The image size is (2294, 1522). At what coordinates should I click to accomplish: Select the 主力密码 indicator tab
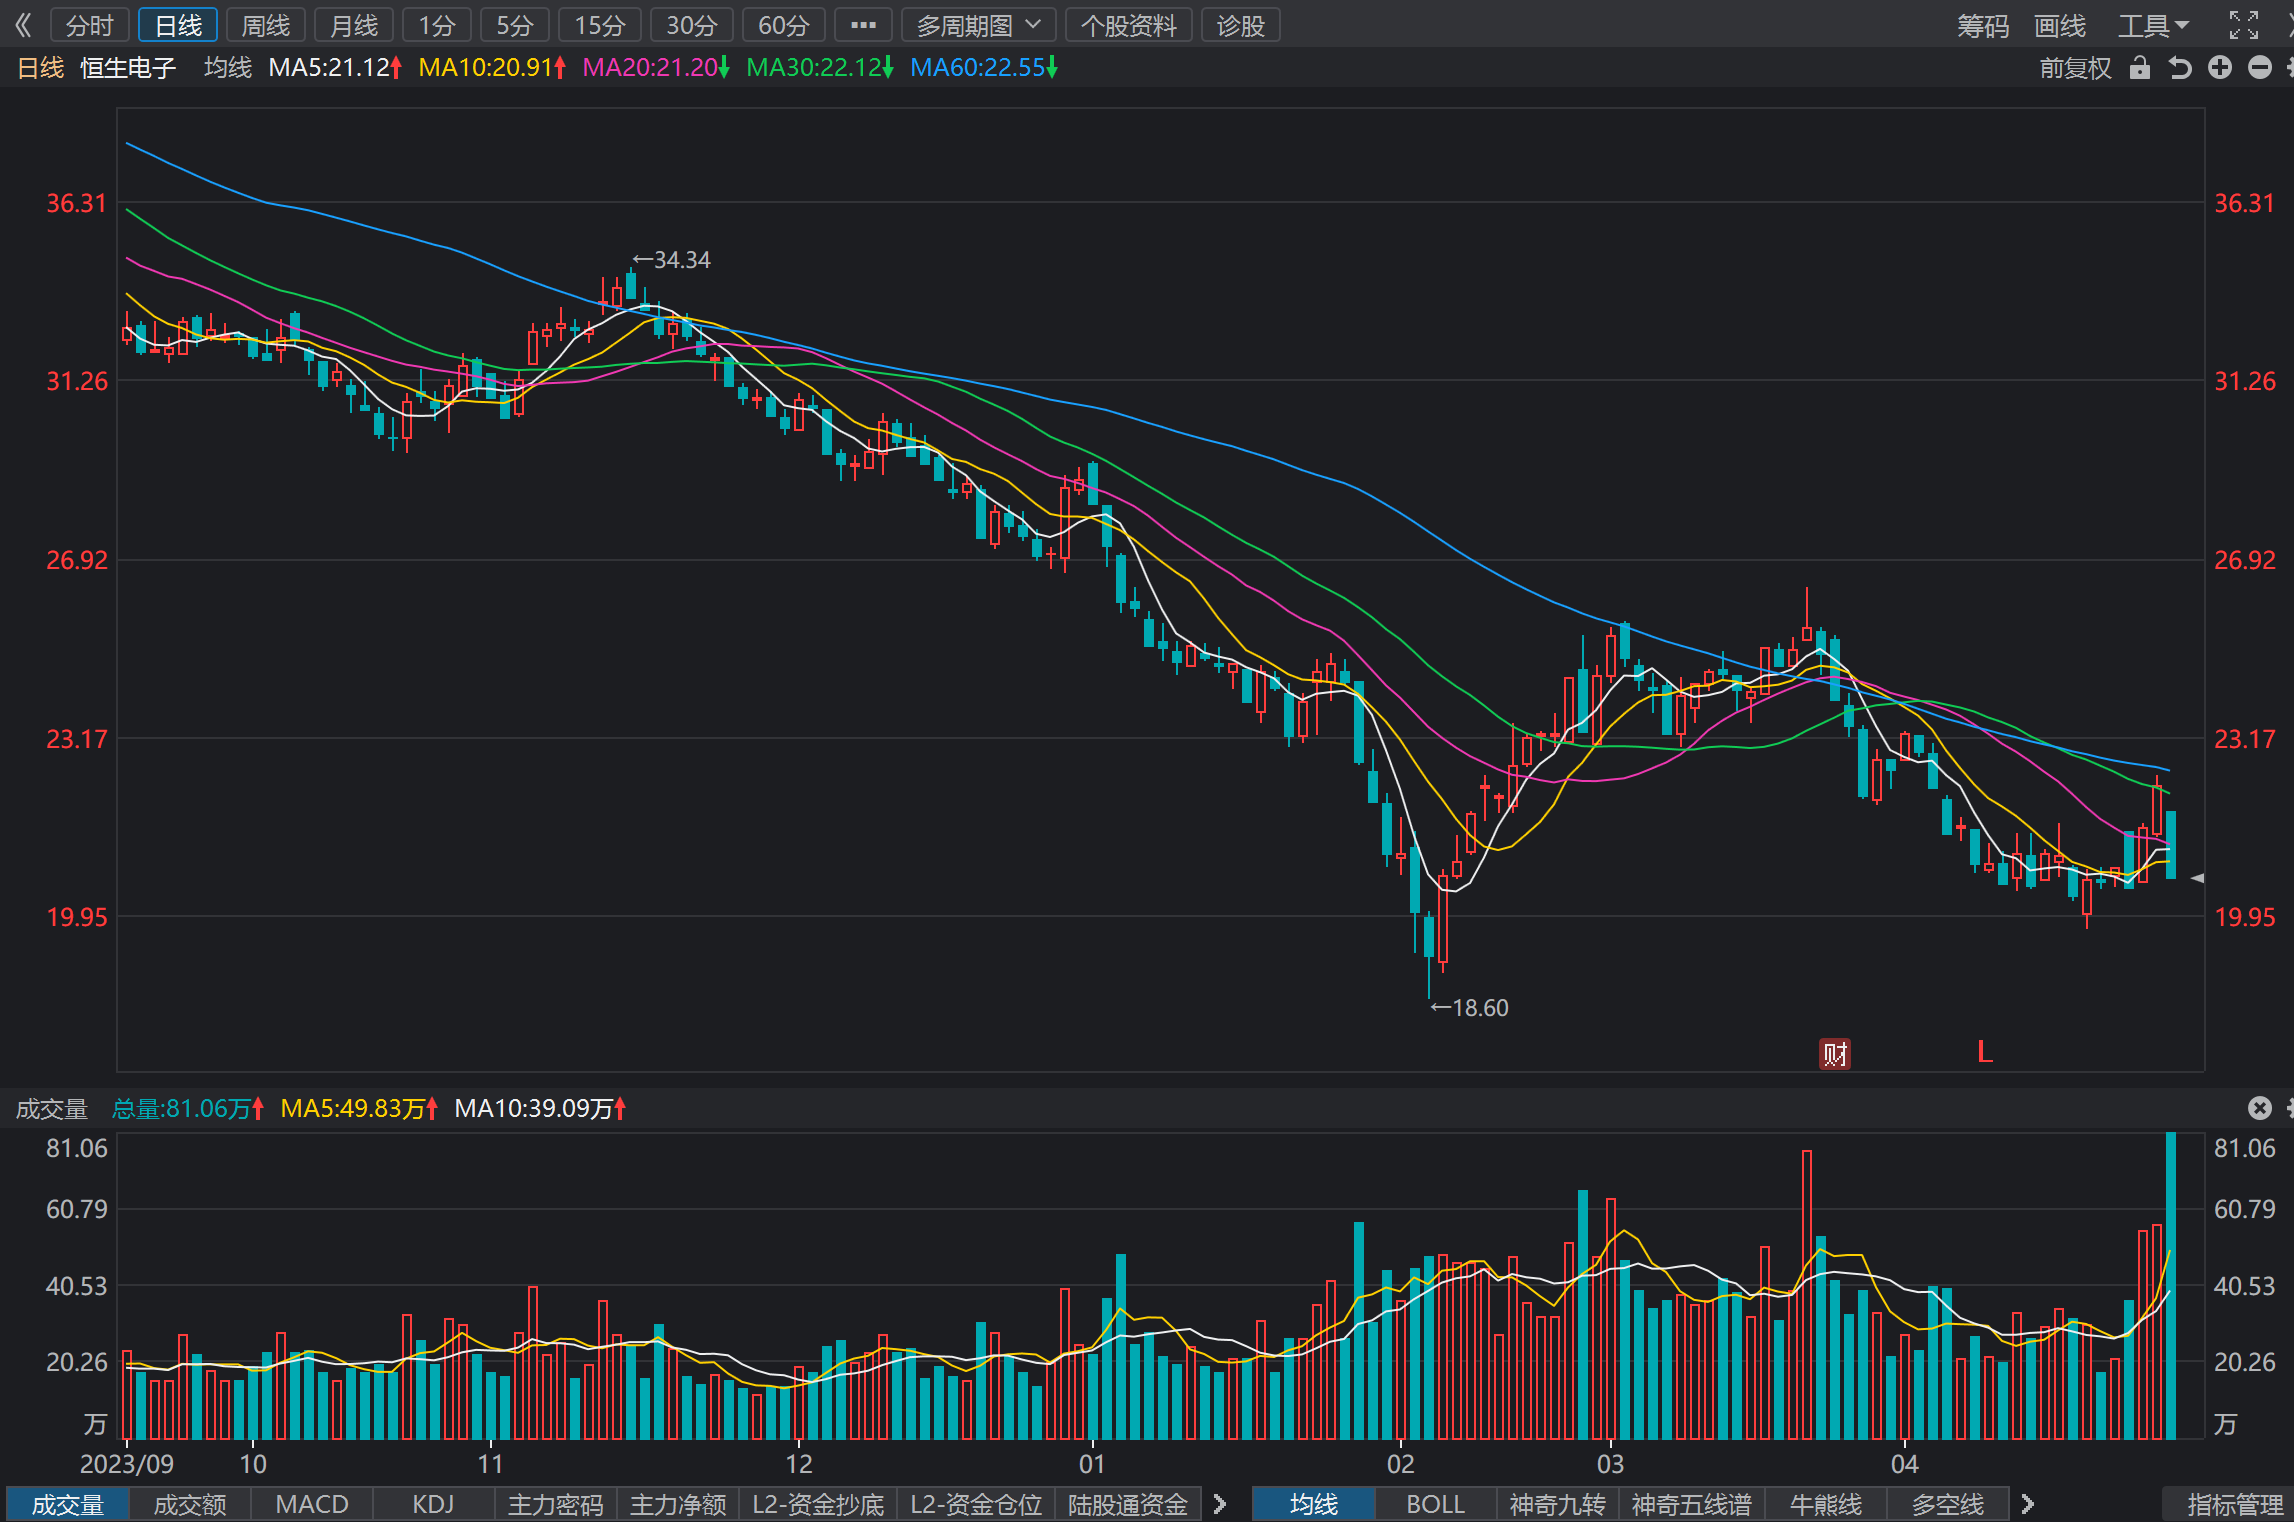click(x=556, y=1504)
